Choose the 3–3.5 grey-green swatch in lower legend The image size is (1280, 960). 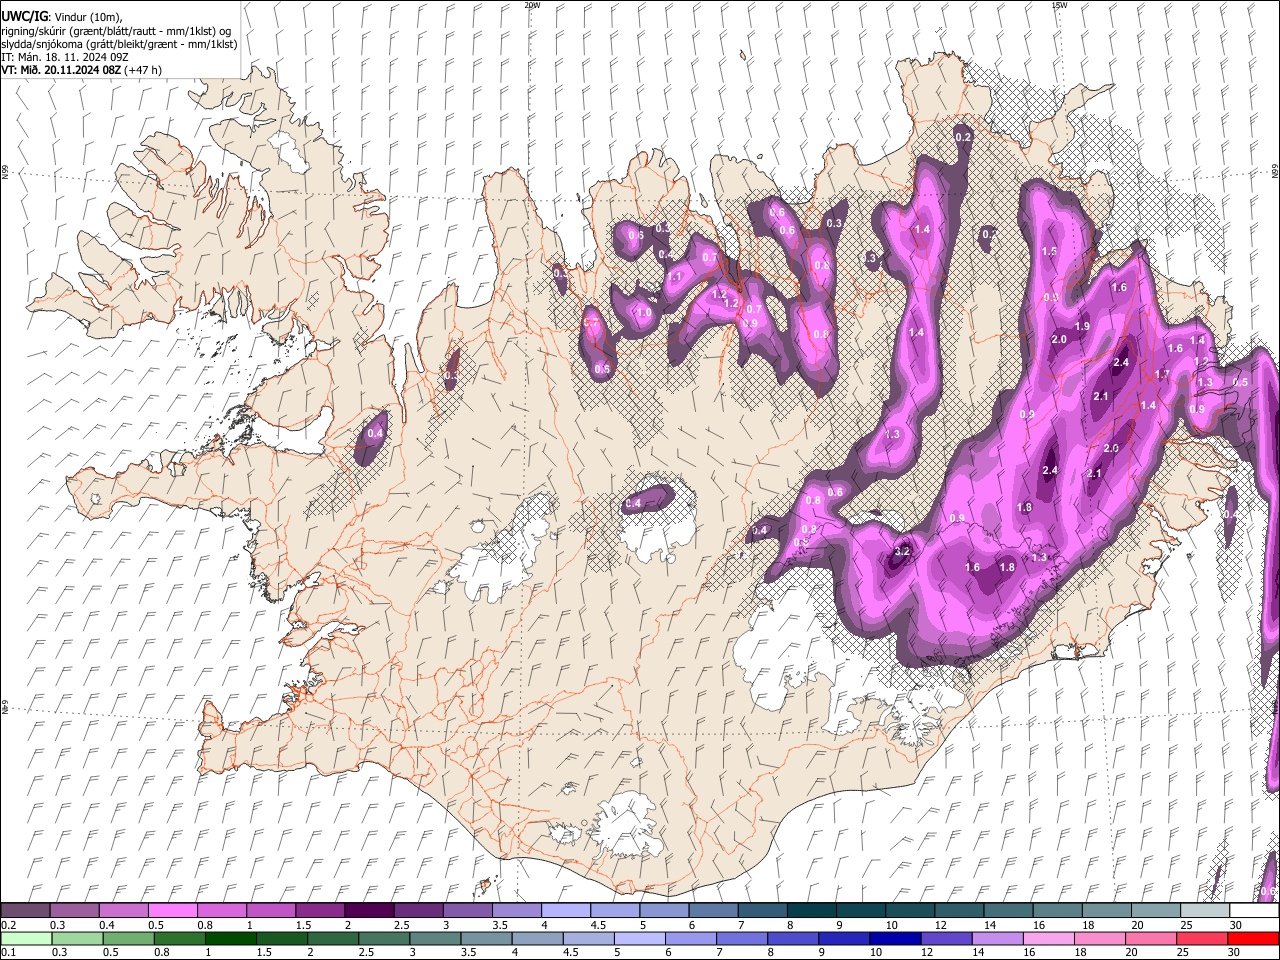[434, 939]
